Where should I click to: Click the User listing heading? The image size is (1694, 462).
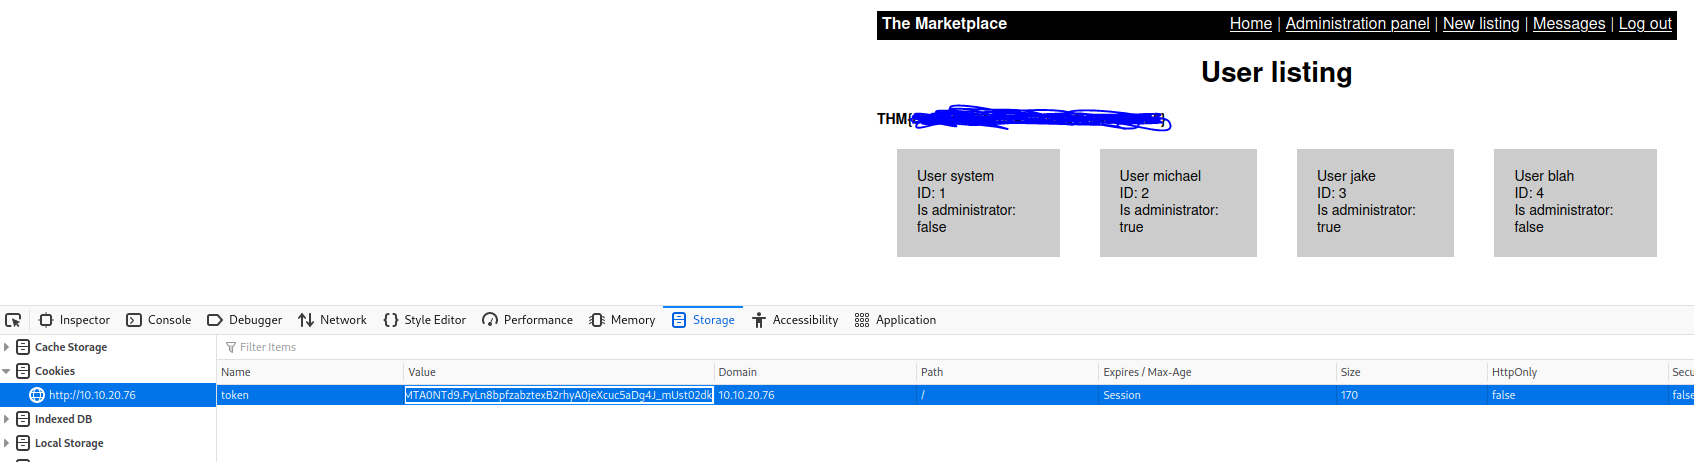coord(1277,72)
